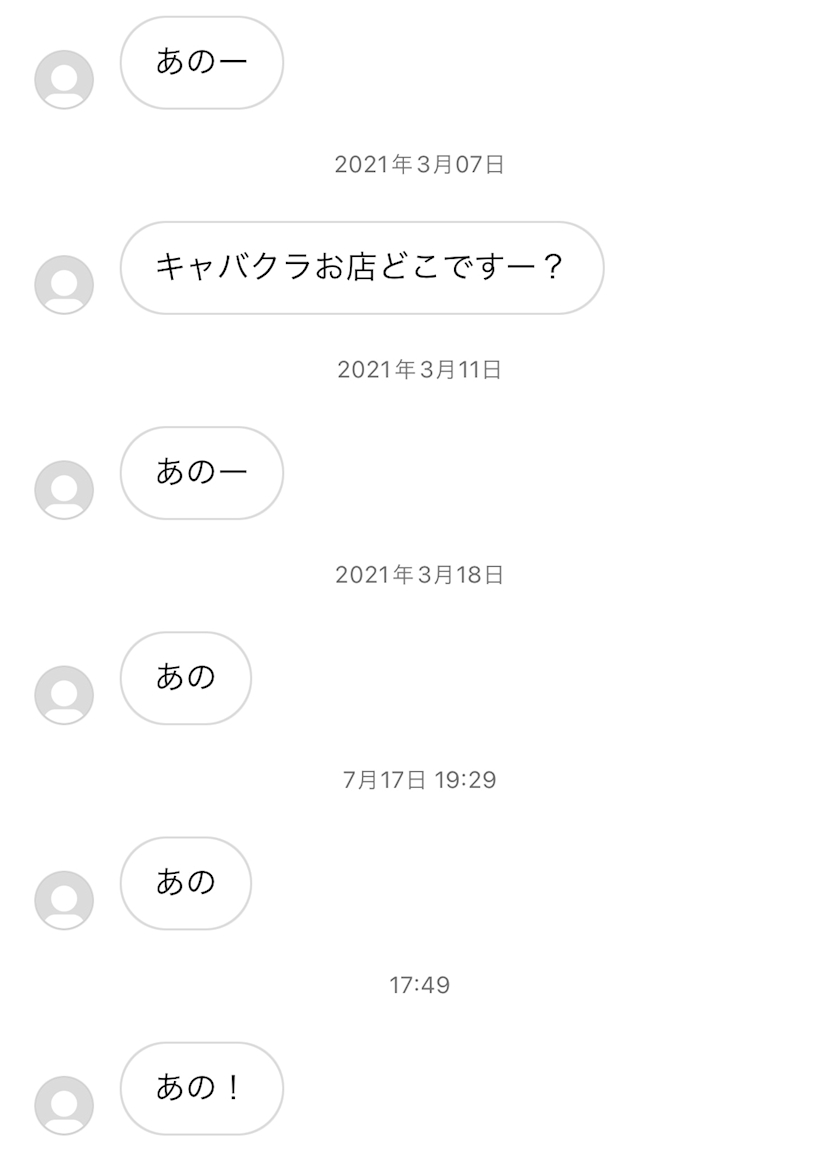Screen dimensions: 840x1162
Task: Select あの bubble below 7月17日 19:29
Action: (186, 882)
